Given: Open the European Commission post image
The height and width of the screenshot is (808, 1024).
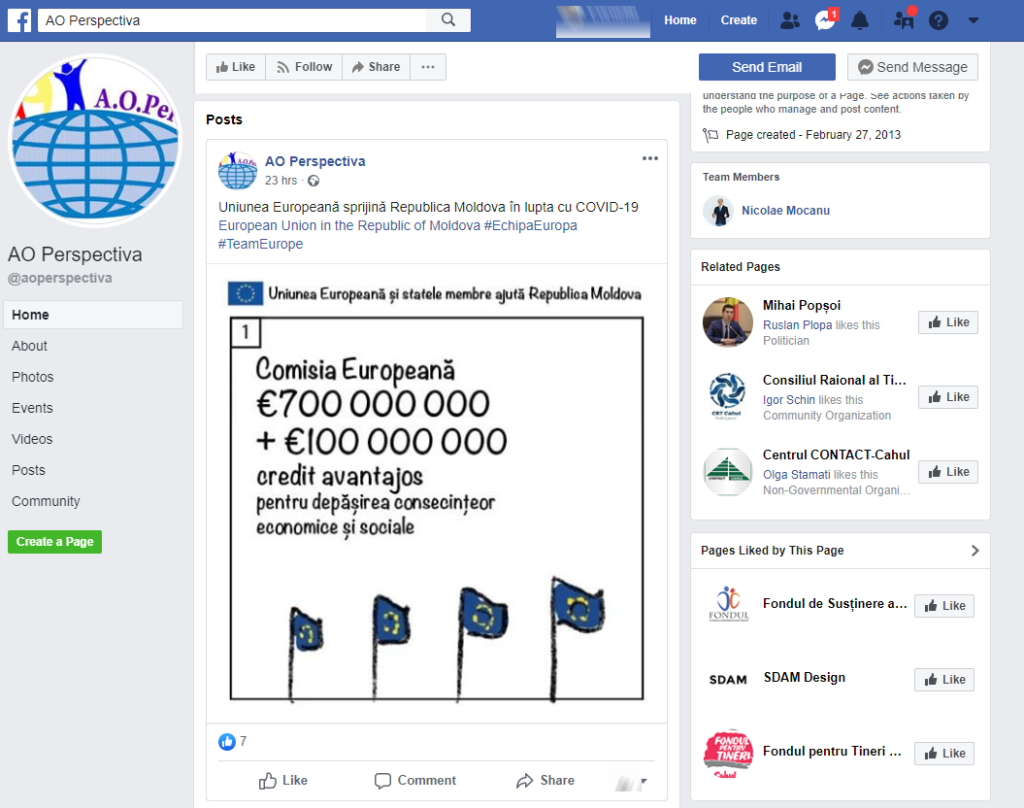Looking at the screenshot, I should point(436,492).
